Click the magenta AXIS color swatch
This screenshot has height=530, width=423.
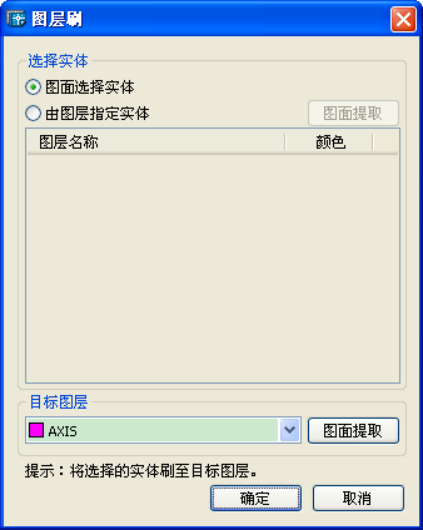36,430
